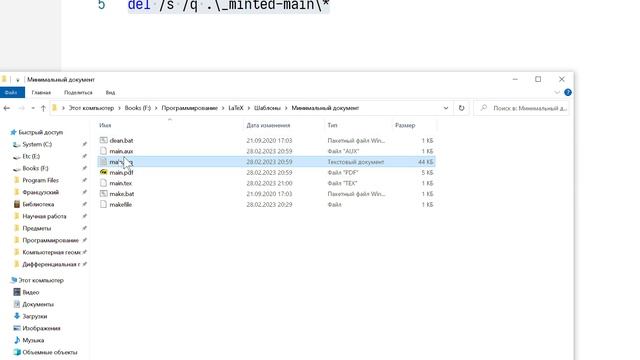
Task: Click Программирование in the address path
Action: tap(189, 108)
